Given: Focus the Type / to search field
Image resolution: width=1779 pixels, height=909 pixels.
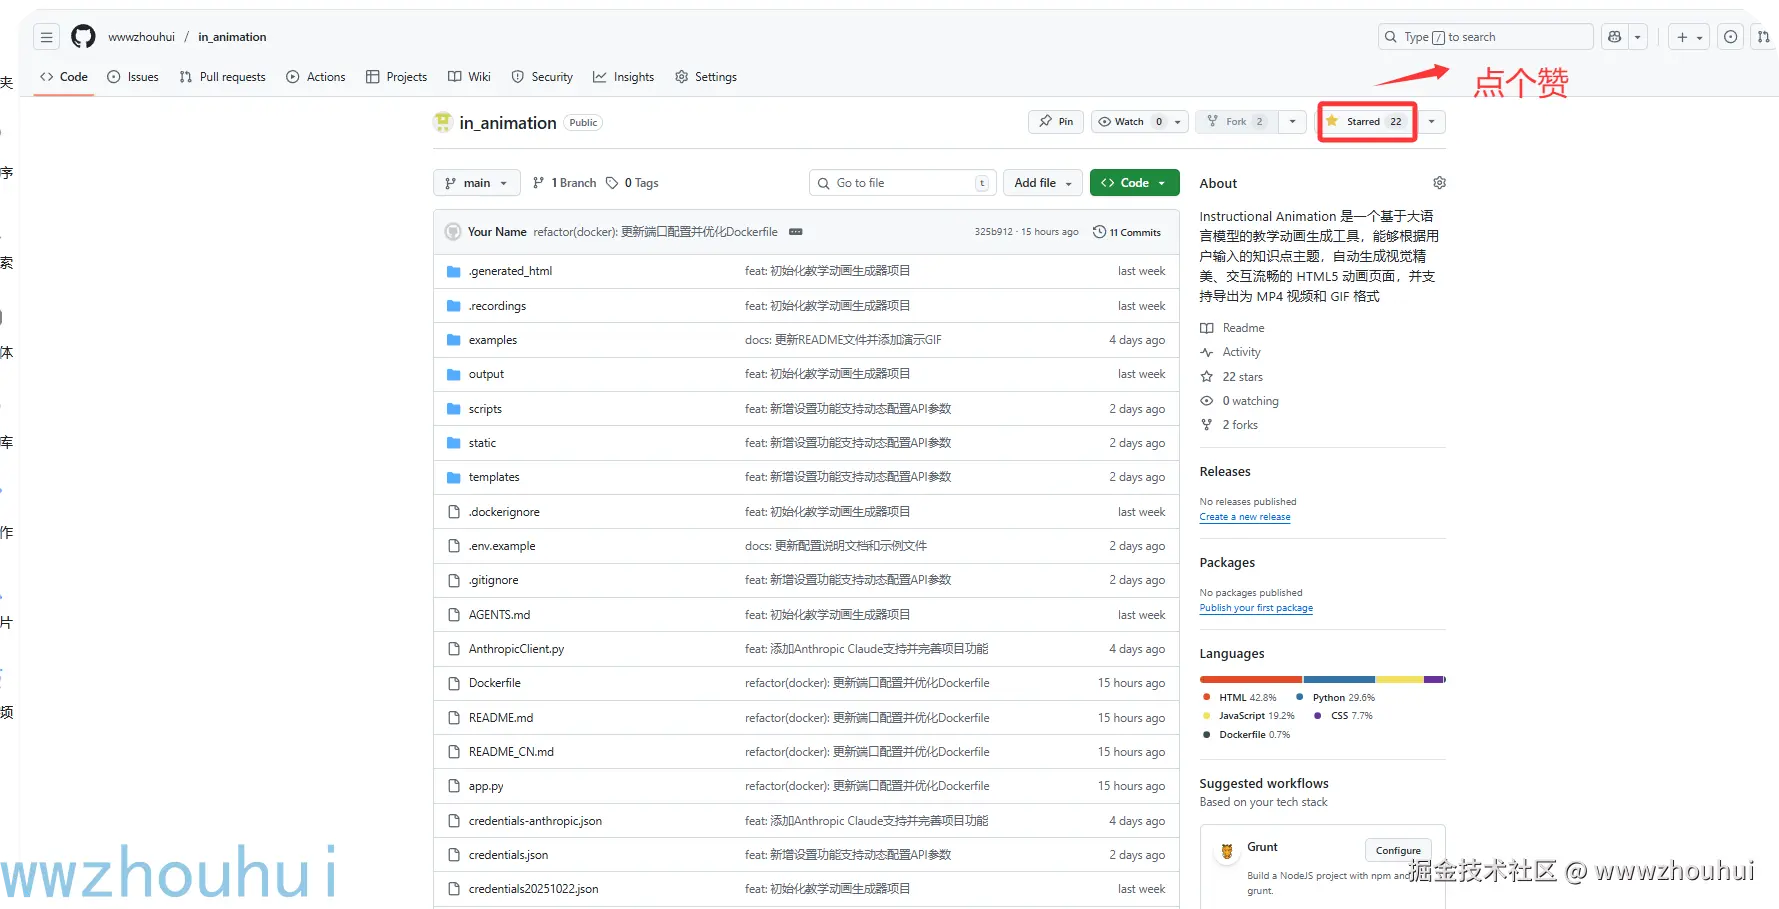Looking at the screenshot, I should (x=1485, y=37).
